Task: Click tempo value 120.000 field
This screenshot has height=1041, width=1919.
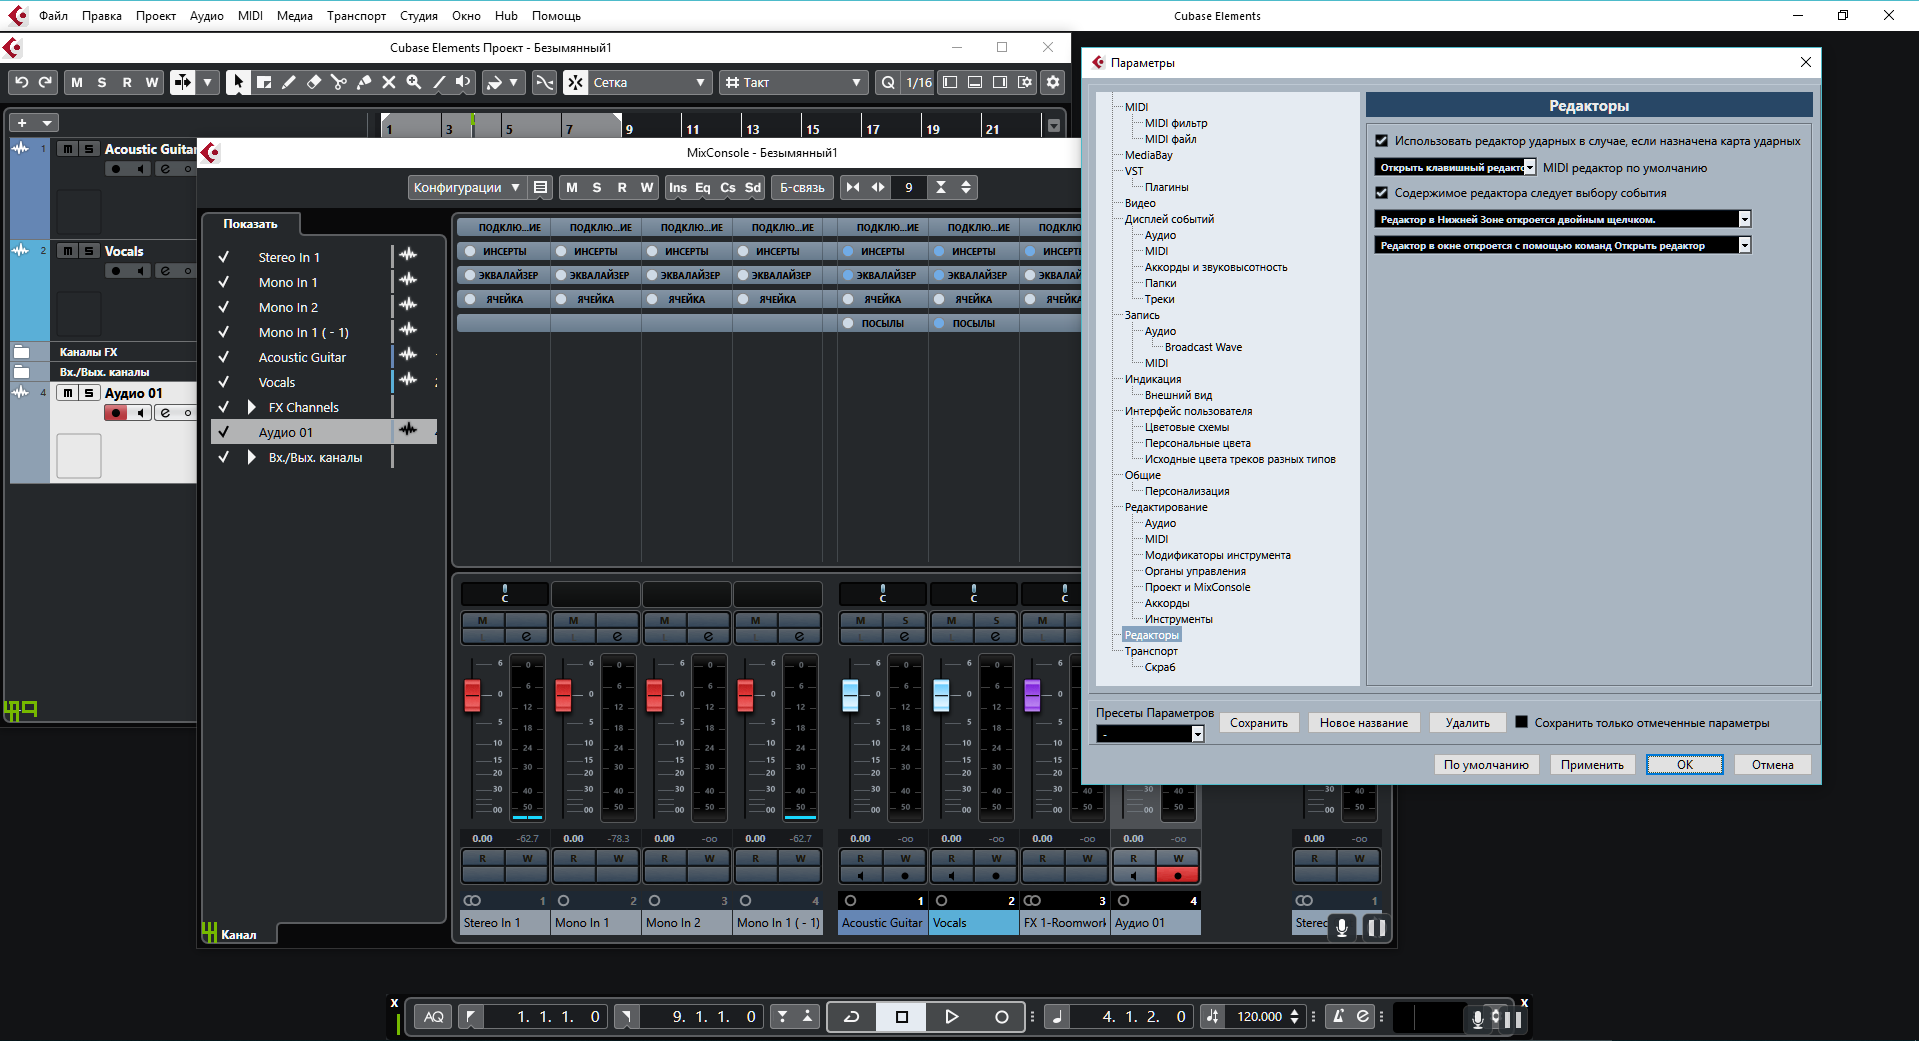Action: click(1260, 1017)
